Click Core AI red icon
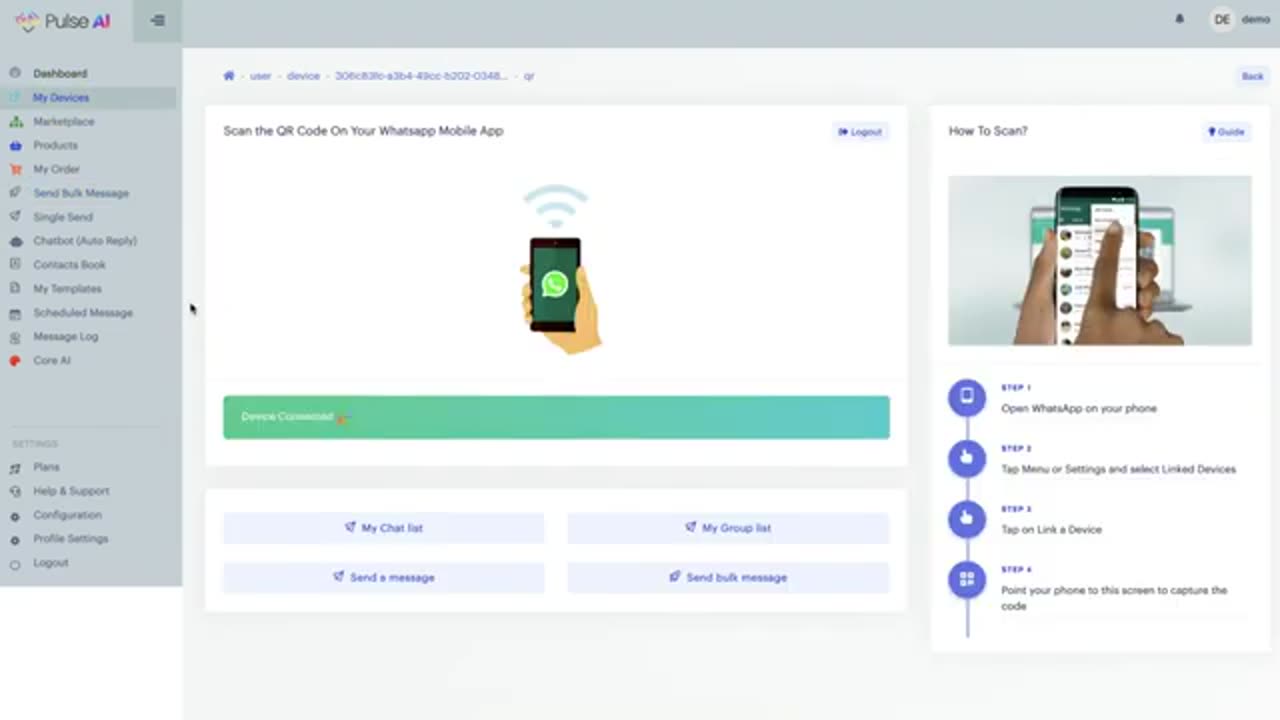 pyautogui.click(x=15, y=361)
